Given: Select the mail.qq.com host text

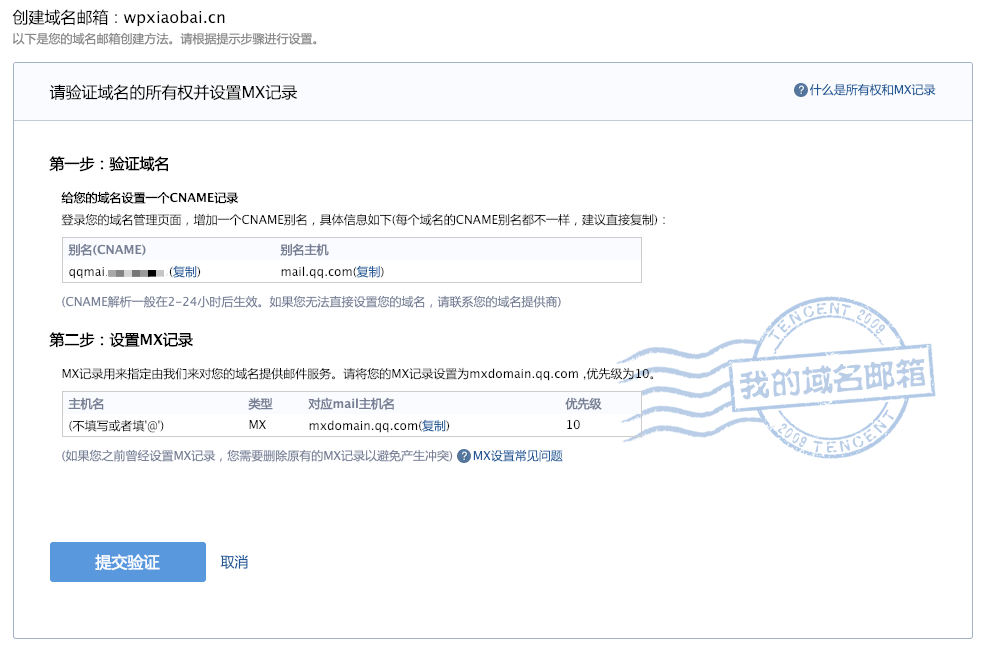Looking at the screenshot, I should (x=317, y=272).
